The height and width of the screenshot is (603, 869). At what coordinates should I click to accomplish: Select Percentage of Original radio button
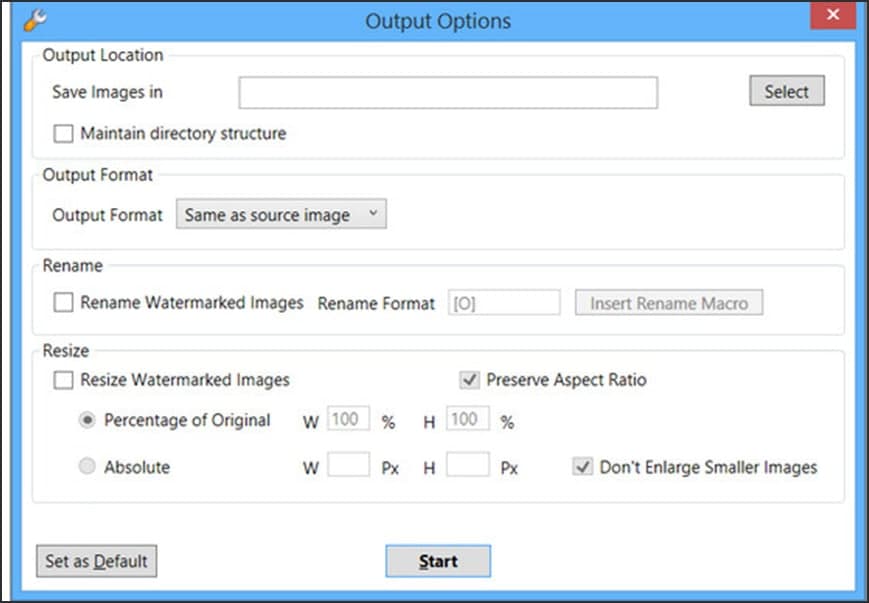88,421
